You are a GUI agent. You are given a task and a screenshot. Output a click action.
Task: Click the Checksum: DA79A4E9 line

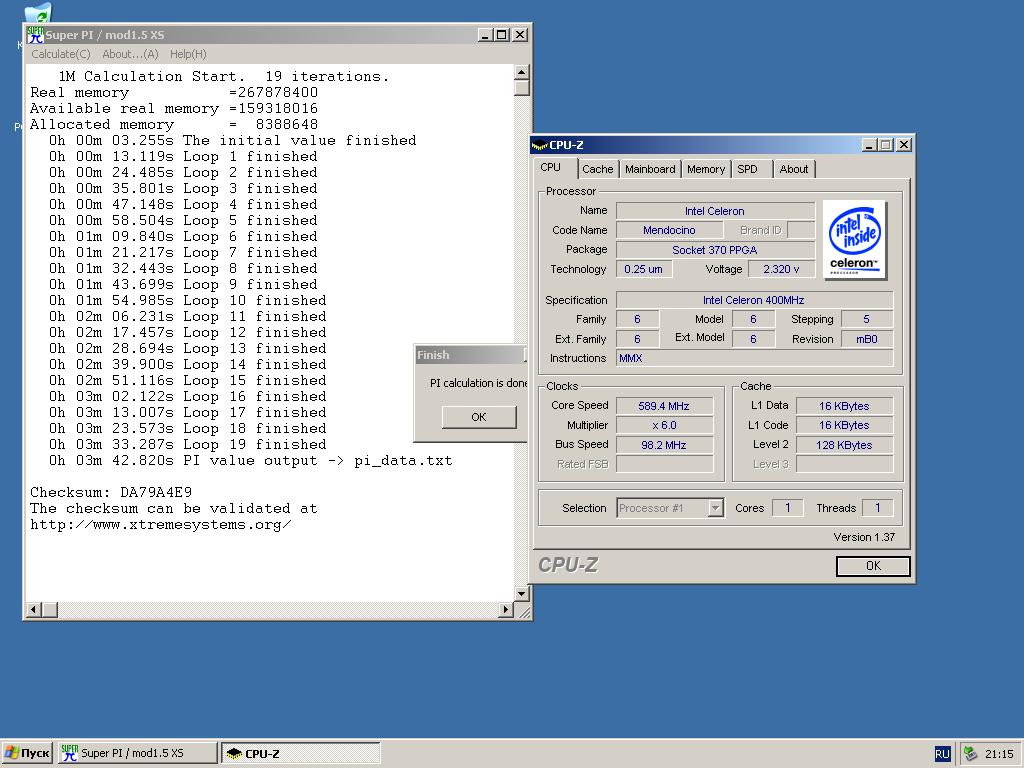click(111, 492)
